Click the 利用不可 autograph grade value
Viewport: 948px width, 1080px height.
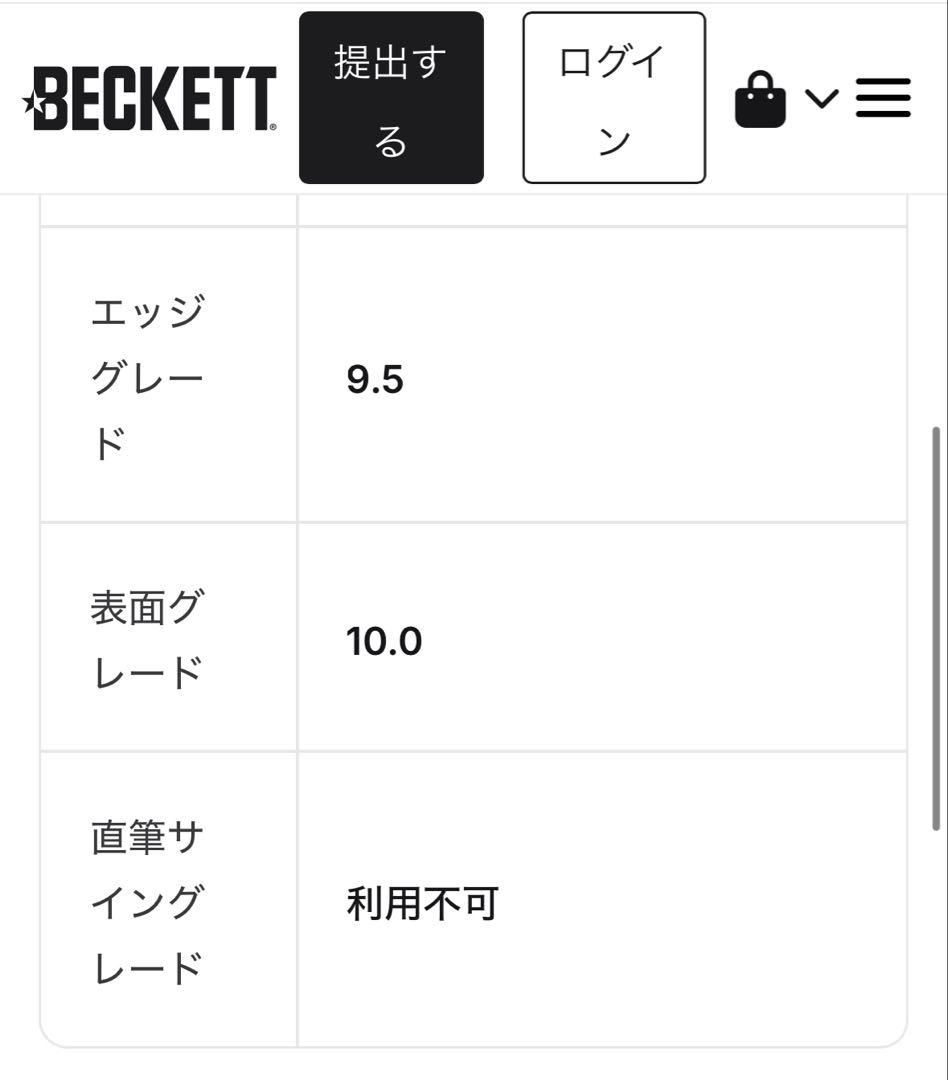pyautogui.click(x=421, y=904)
